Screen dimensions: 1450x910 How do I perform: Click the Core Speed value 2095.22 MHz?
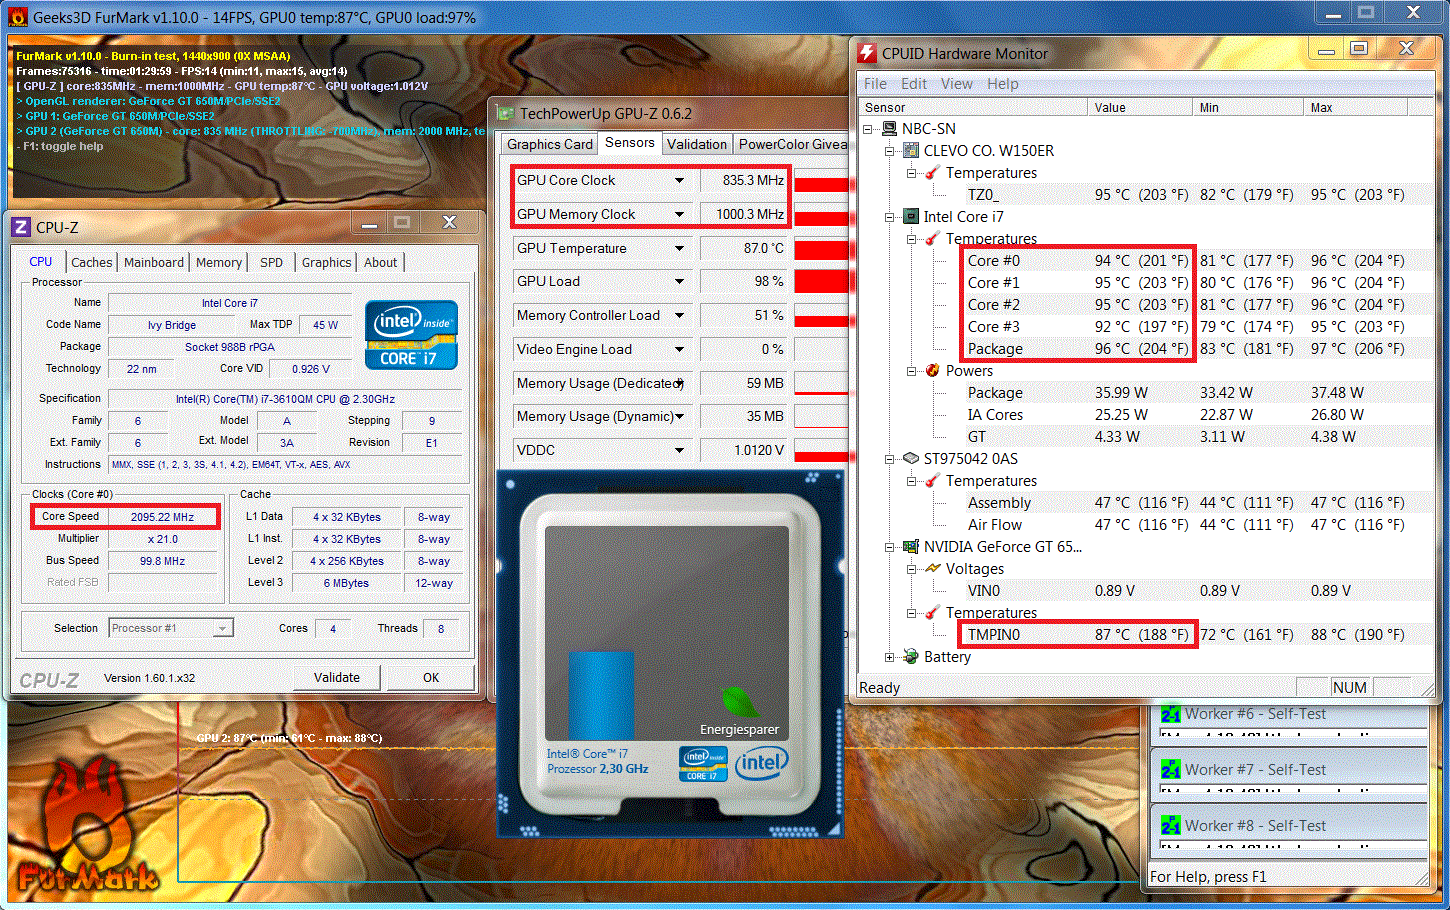point(162,517)
